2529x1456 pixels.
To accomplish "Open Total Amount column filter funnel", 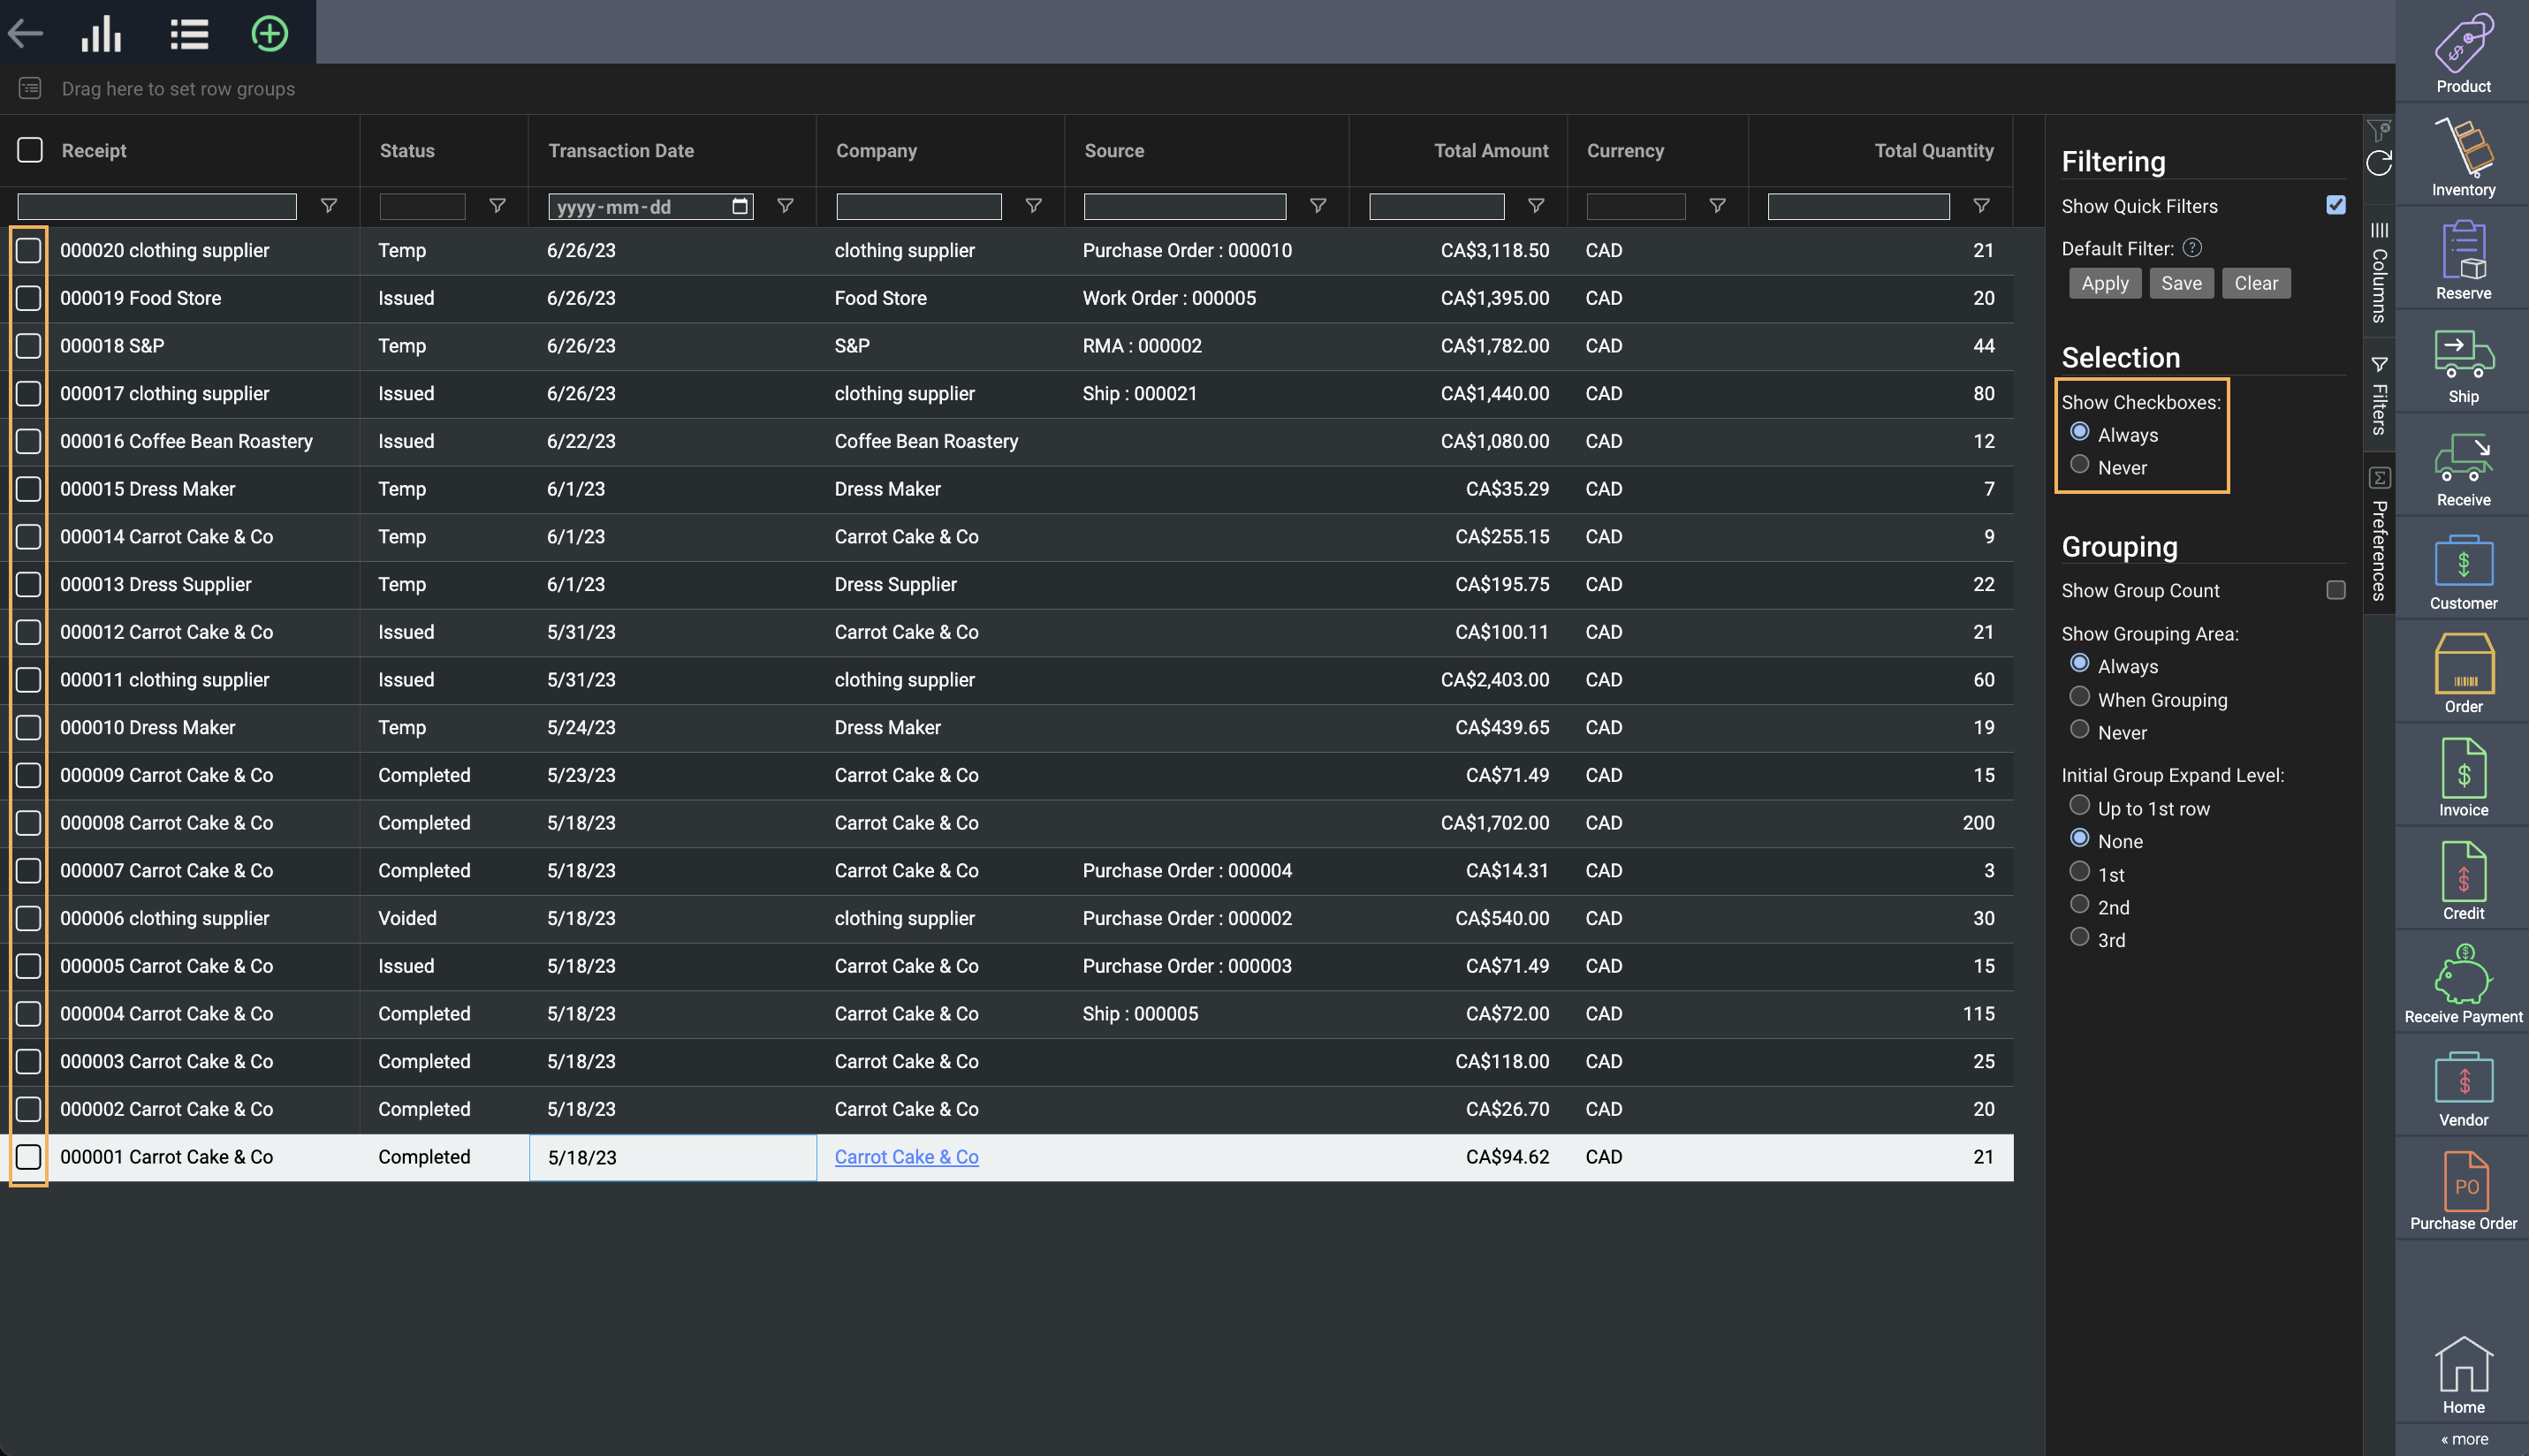I will point(1536,206).
